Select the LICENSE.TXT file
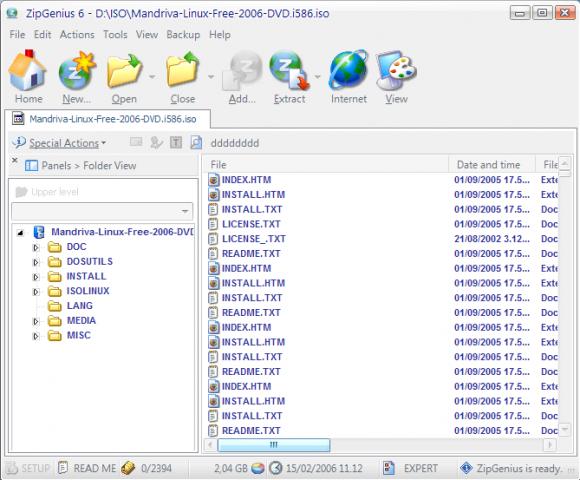Viewport: 580px width, 480px height. [251, 224]
